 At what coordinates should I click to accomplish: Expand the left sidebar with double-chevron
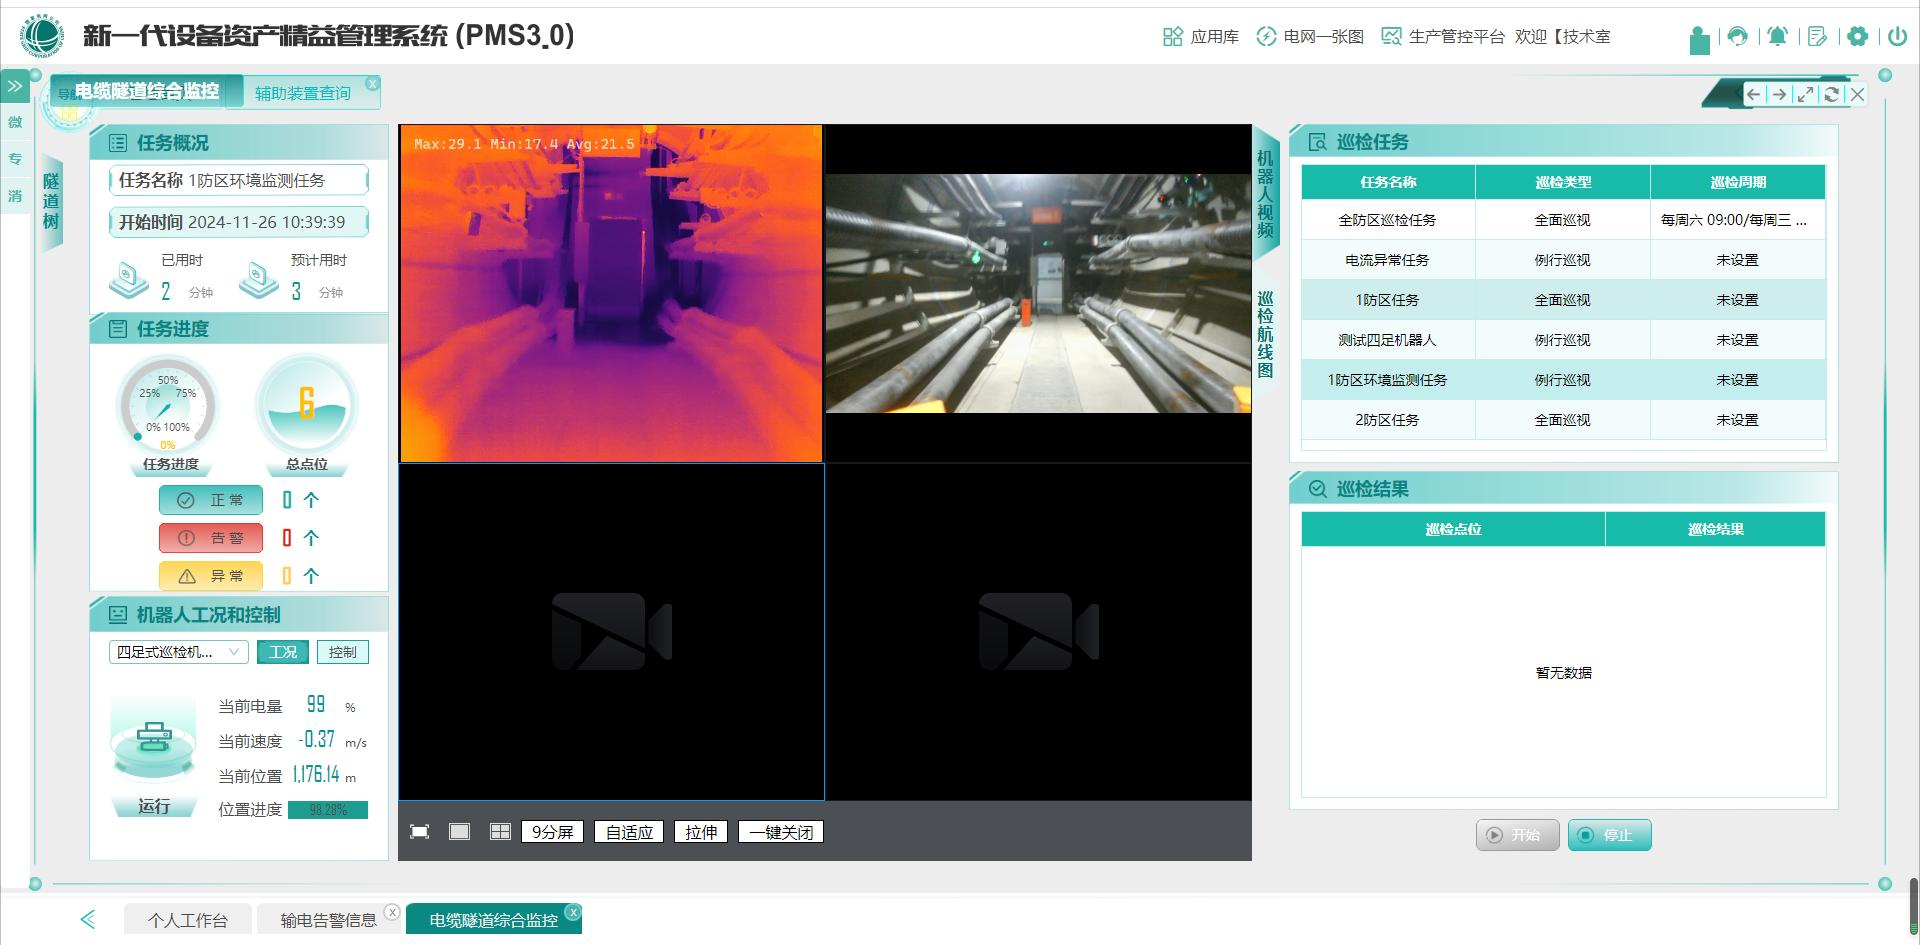[x=15, y=87]
